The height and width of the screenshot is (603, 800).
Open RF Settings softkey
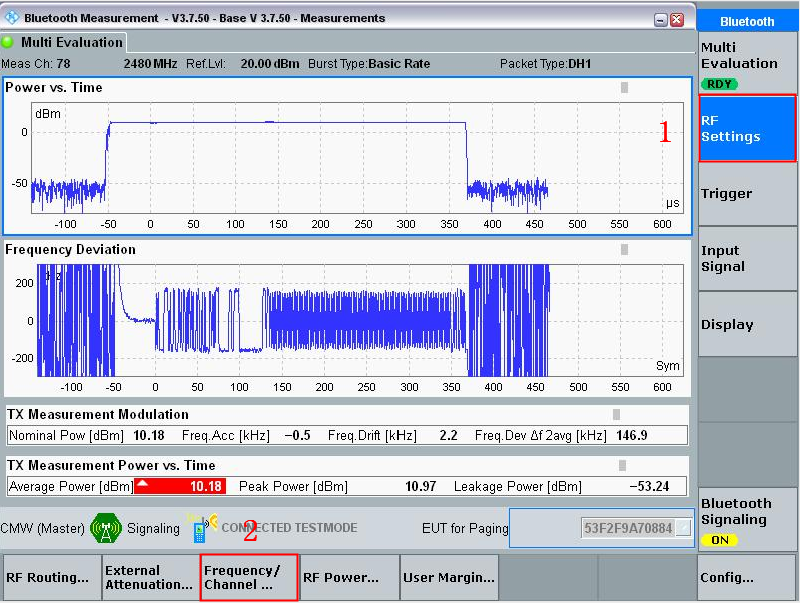tap(747, 129)
